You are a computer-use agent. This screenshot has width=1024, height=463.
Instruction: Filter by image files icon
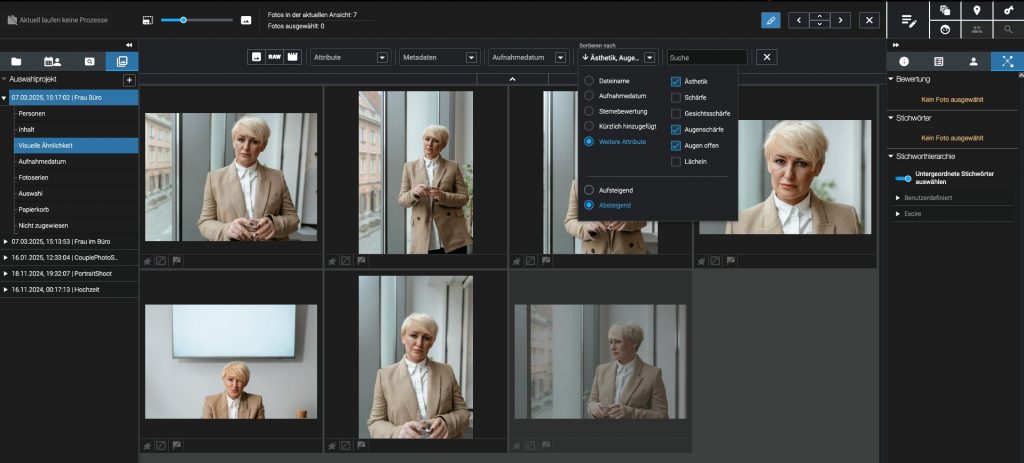(x=257, y=57)
